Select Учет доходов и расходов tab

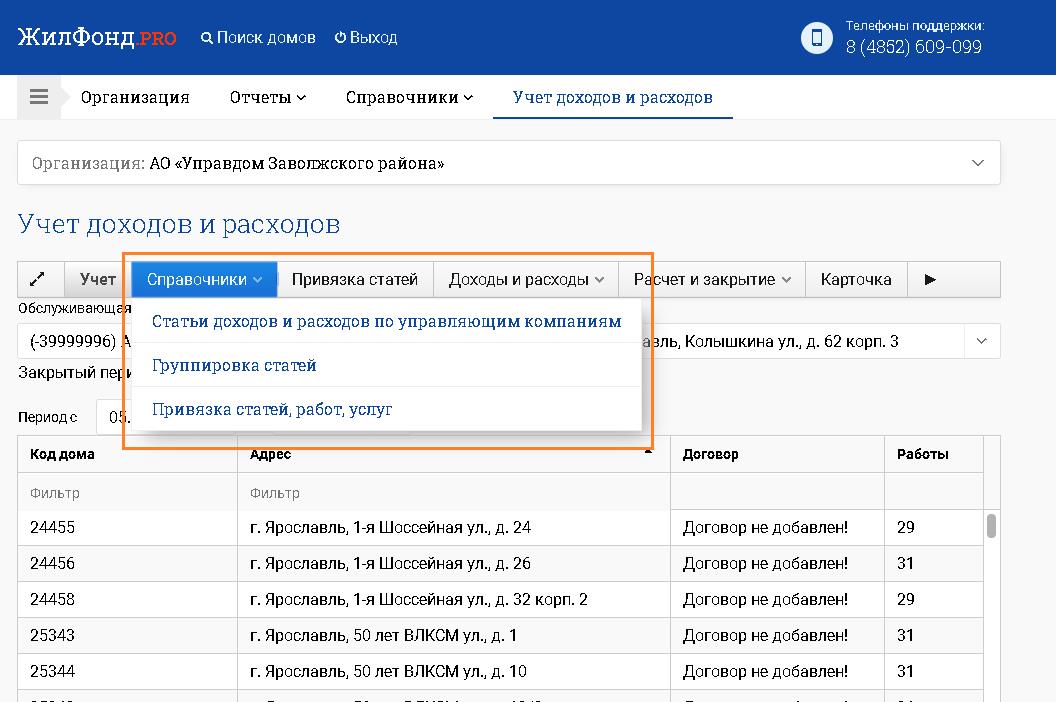tap(612, 97)
